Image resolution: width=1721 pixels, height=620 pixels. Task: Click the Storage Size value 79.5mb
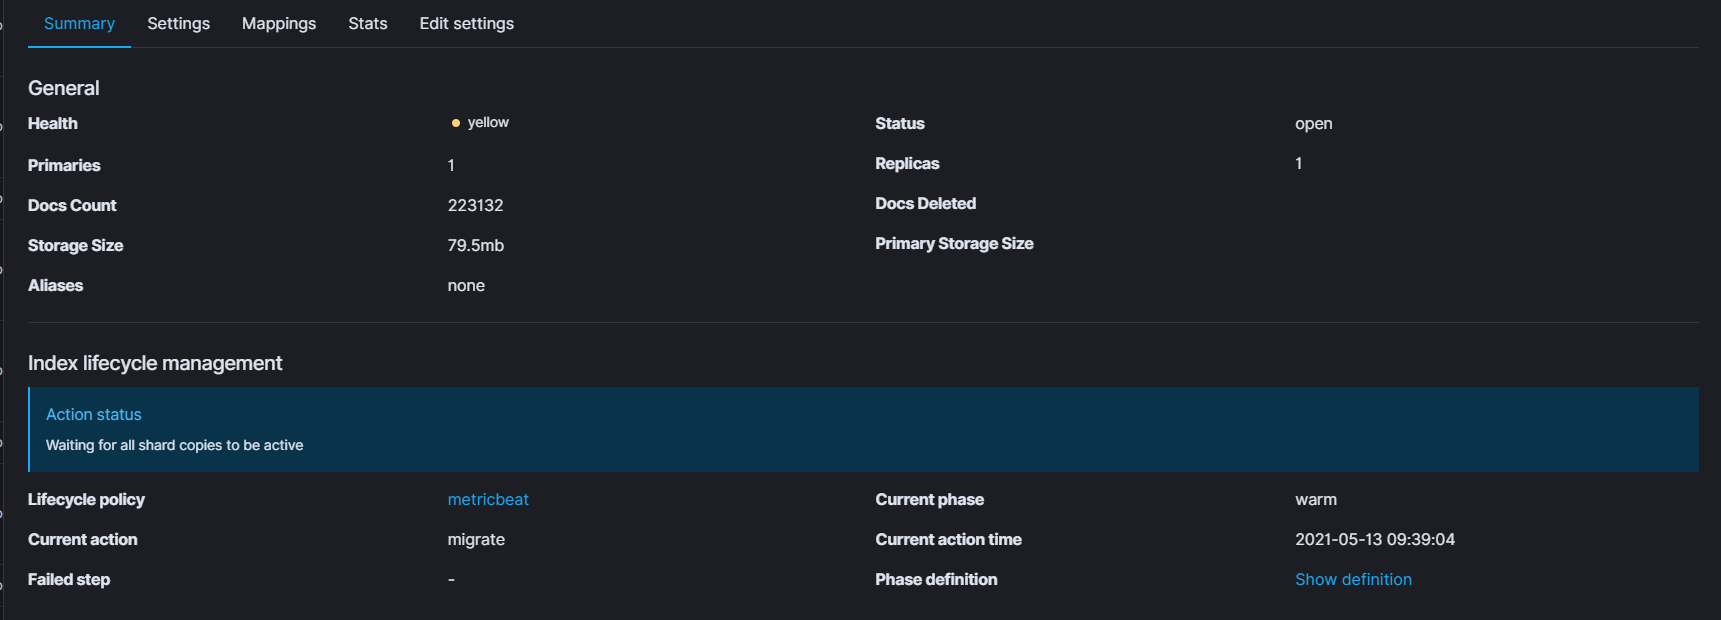tap(475, 246)
